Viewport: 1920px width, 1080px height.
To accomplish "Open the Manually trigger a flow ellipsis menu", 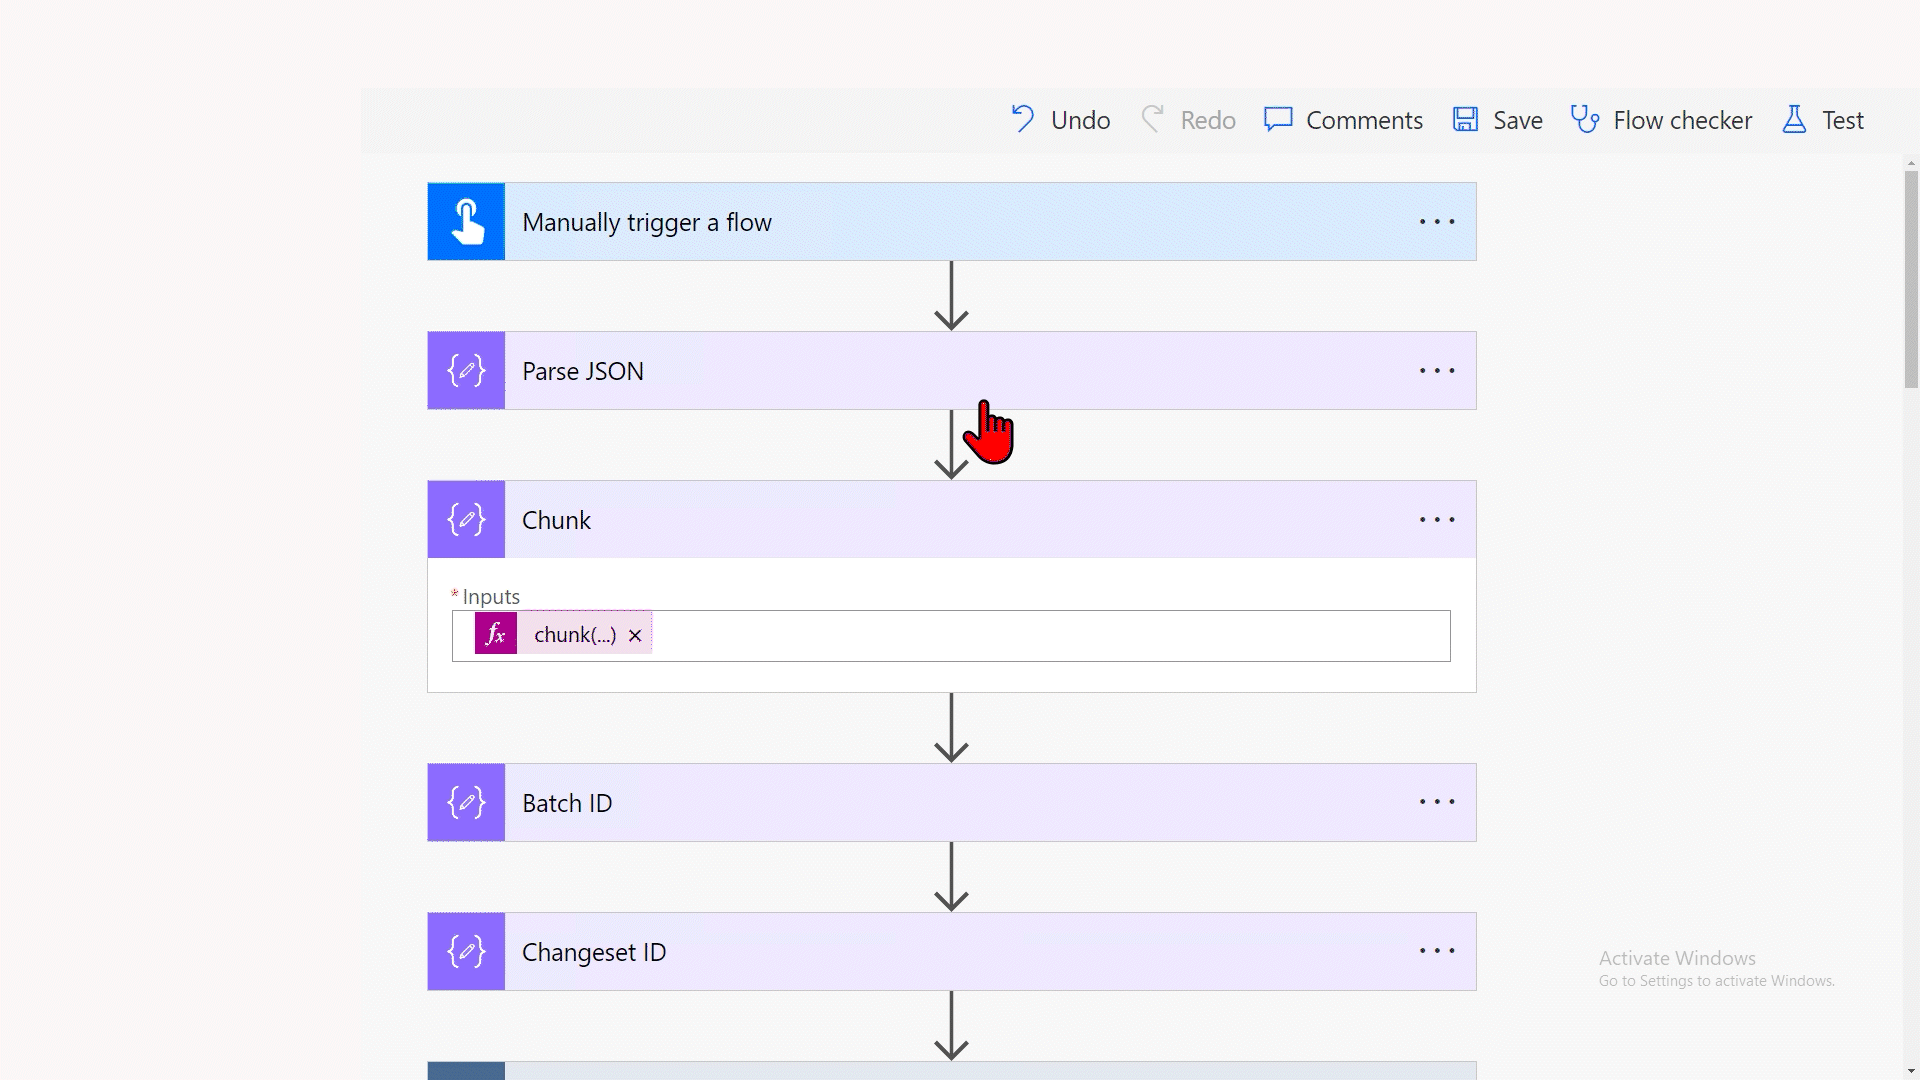I will click(x=1437, y=222).
